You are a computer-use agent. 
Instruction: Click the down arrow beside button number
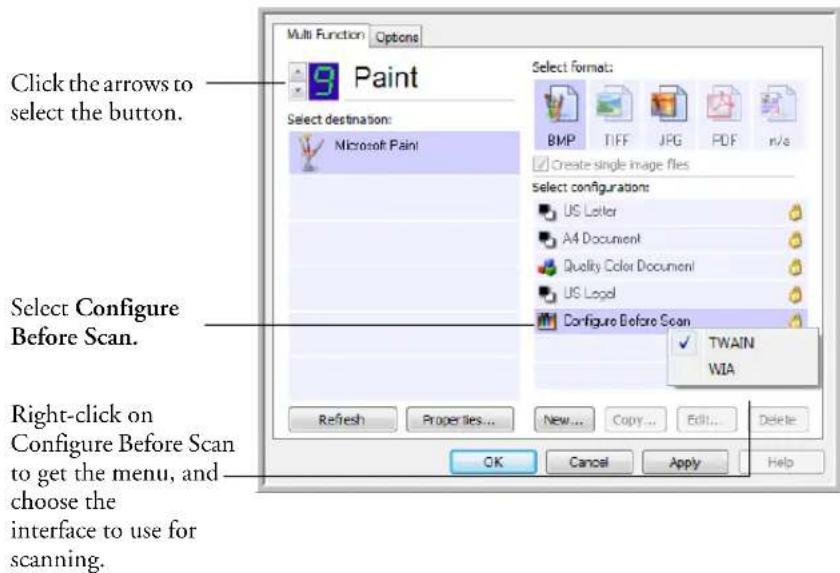[298, 91]
